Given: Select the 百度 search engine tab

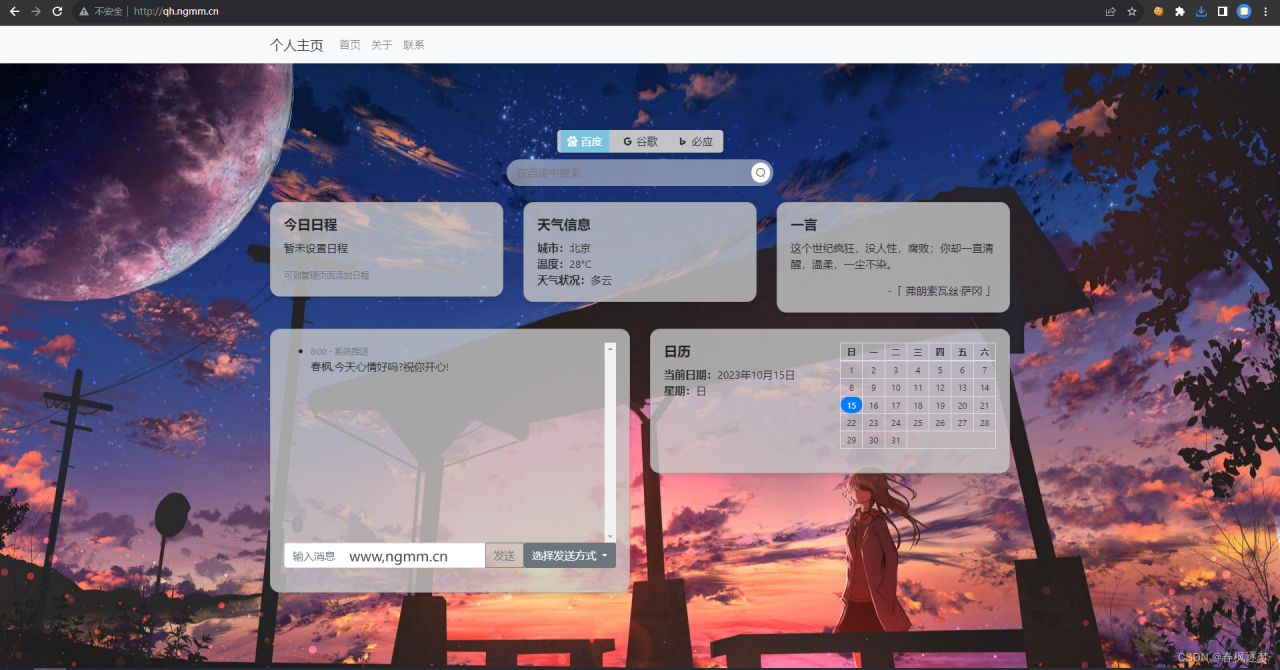Looking at the screenshot, I should coord(584,142).
